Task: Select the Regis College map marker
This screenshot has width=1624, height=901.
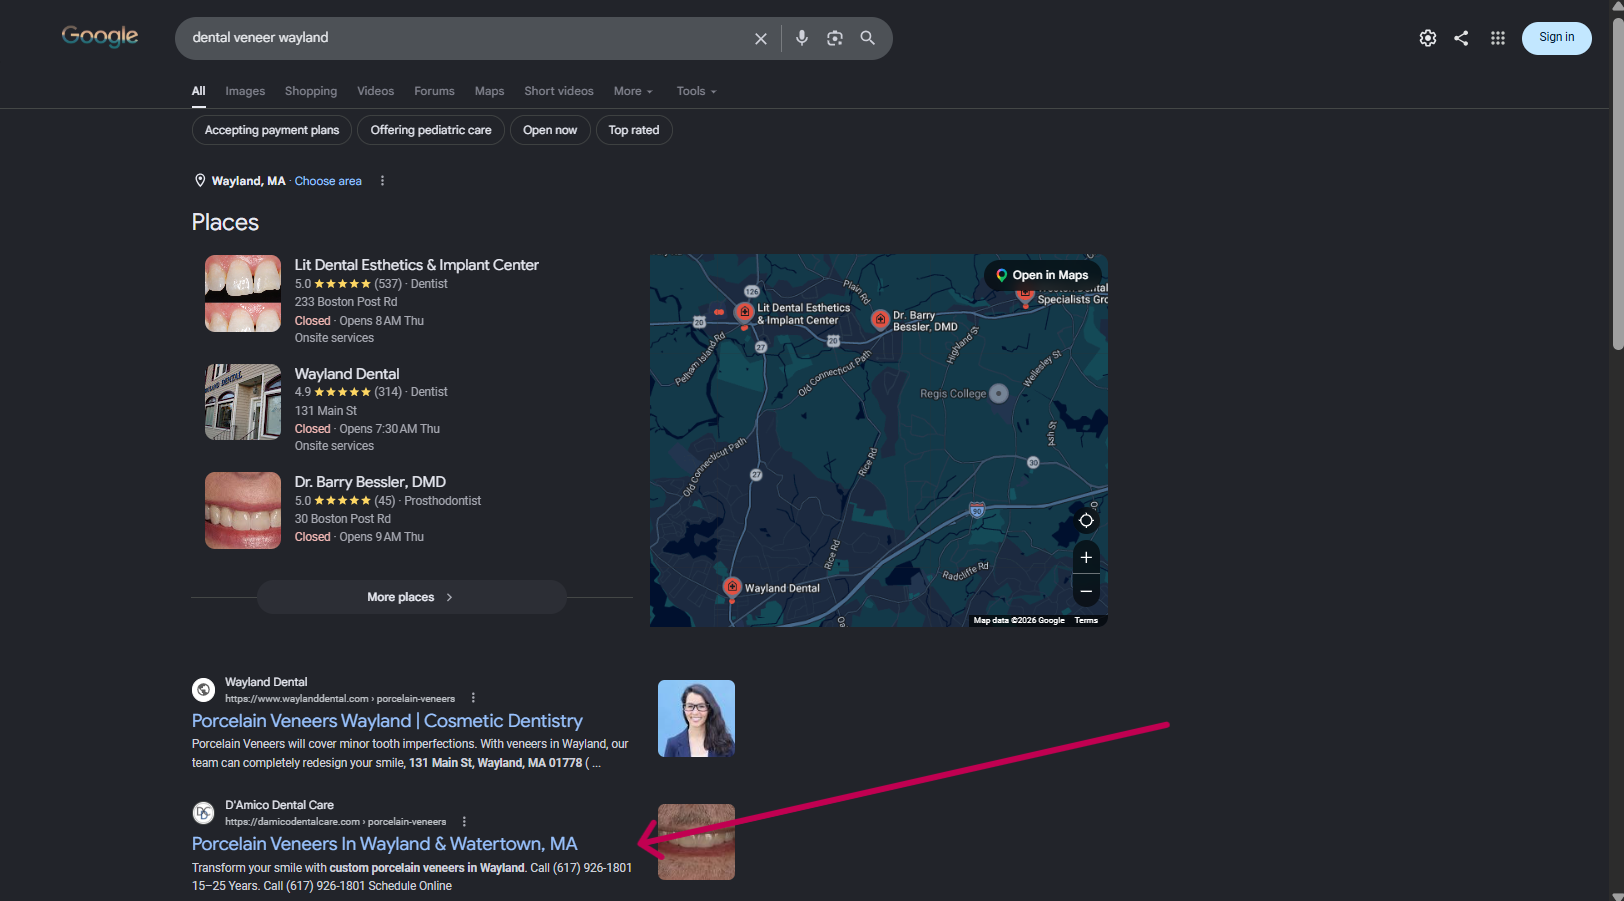Action: pyautogui.click(x=998, y=393)
